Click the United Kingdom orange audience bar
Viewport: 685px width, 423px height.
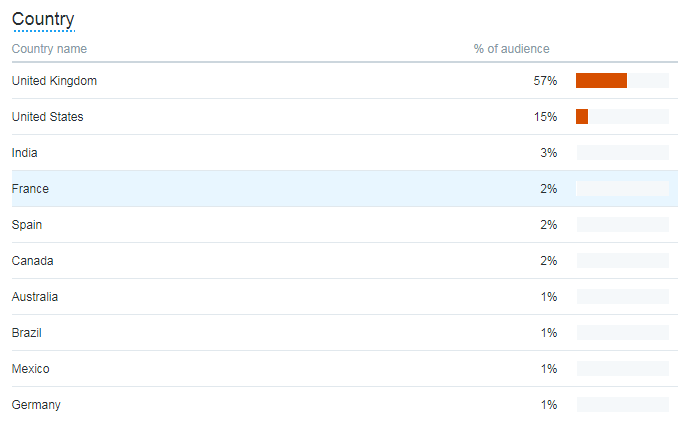[x=601, y=80]
